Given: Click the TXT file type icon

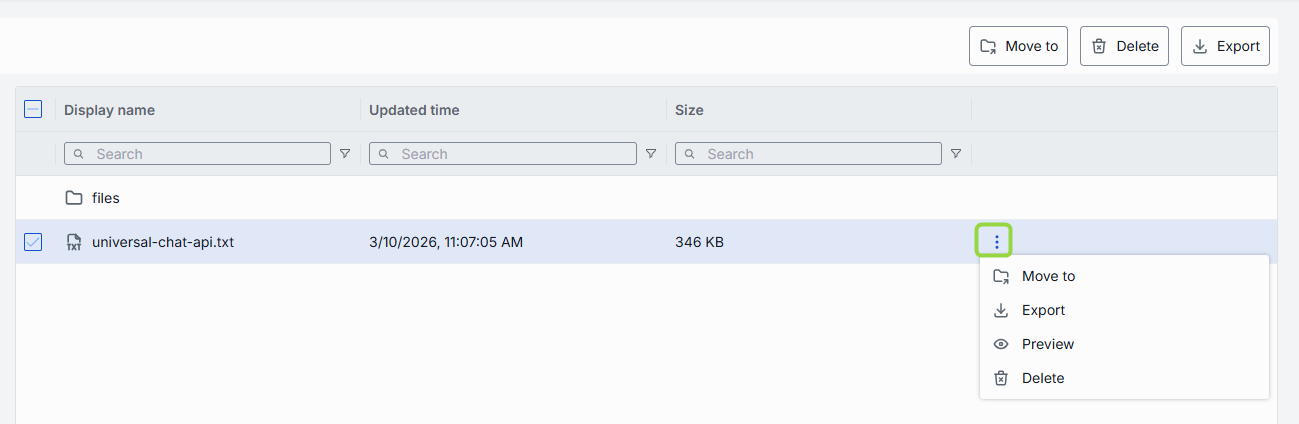Looking at the screenshot, I should [x=74, y=242].
